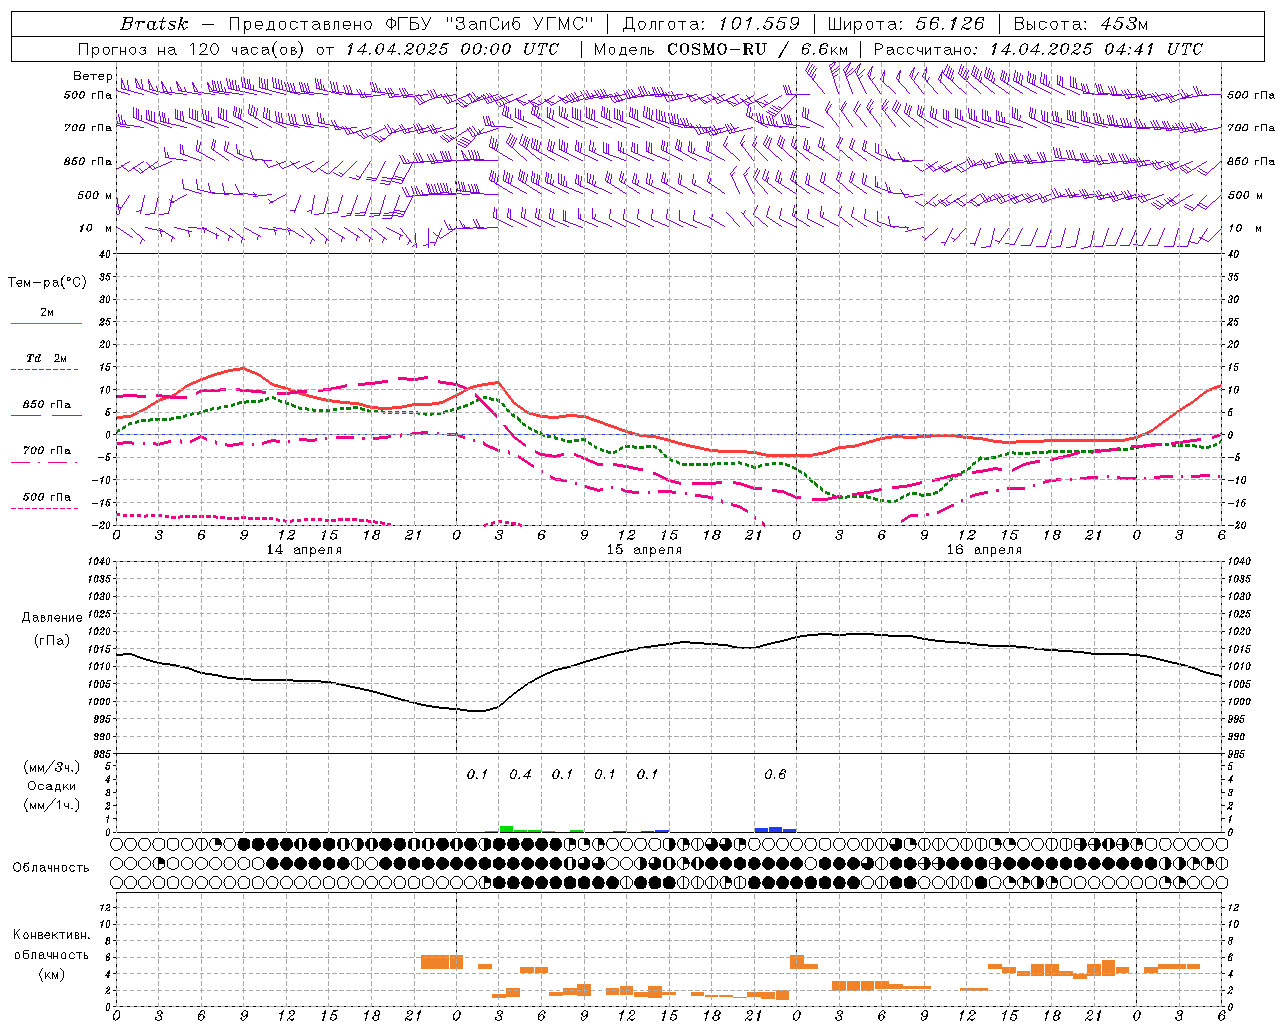Click the 0.4 precipitation value

(520, 774)
